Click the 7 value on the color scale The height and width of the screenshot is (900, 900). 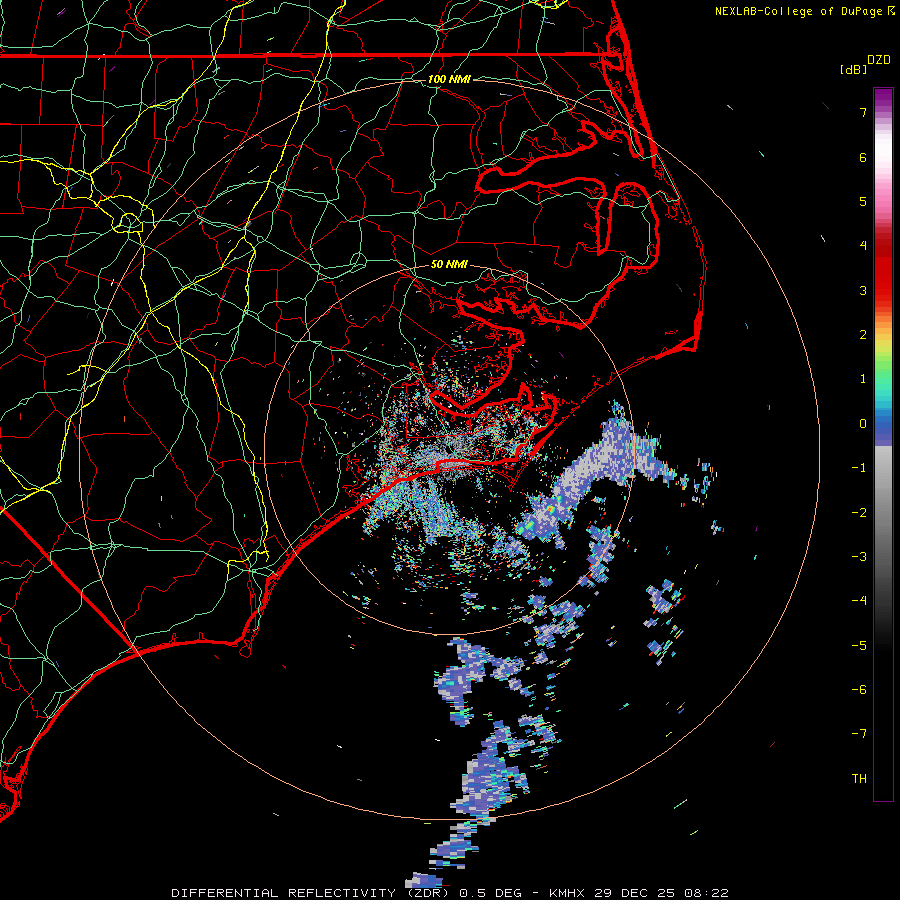point(863,112)
